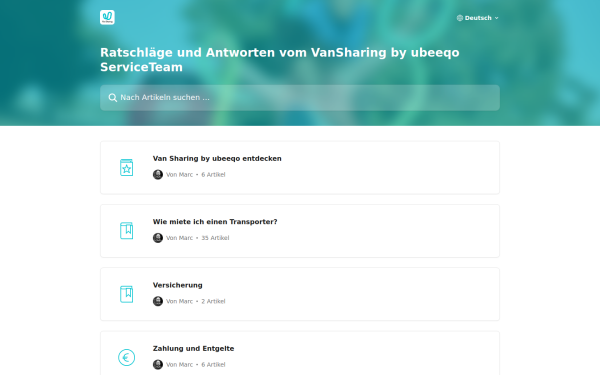Image resolution: width=600 pixels, height=375 pixels.
Task: Click the star book icon for entdecken
Action: (127, 168)
